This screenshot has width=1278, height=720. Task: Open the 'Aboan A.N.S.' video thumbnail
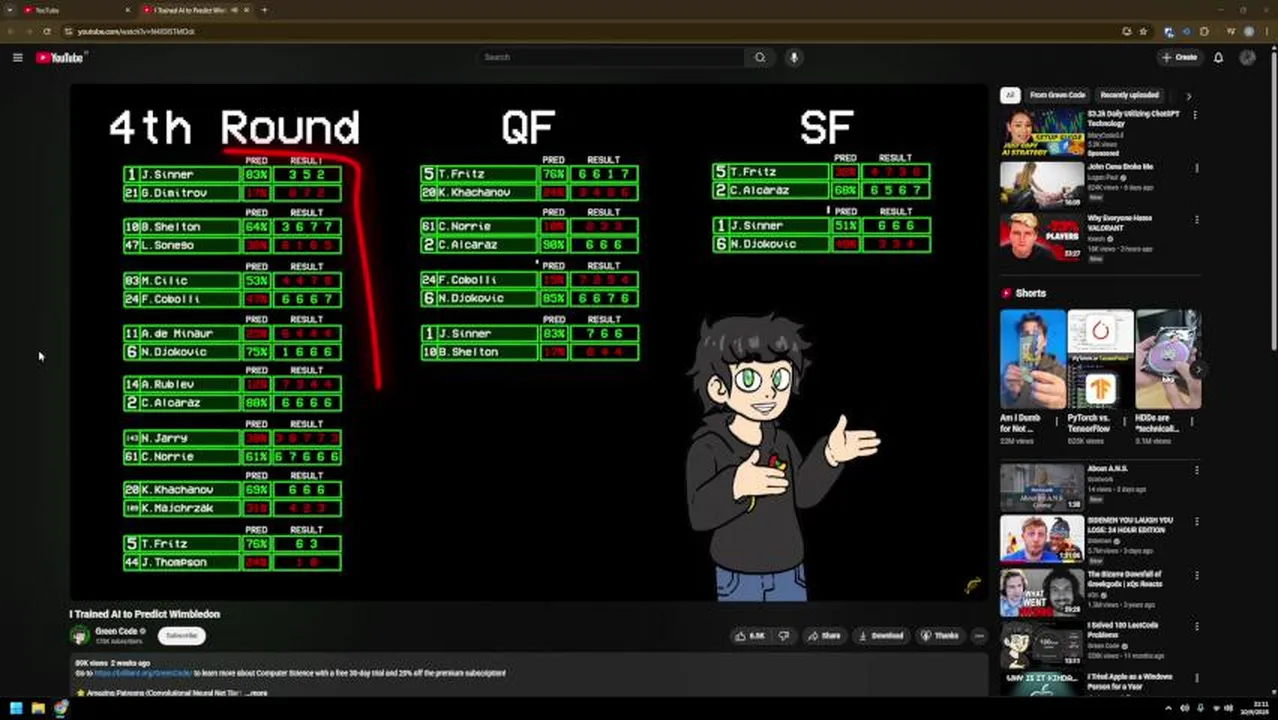pyautogui.click(x=1041, y=487)
